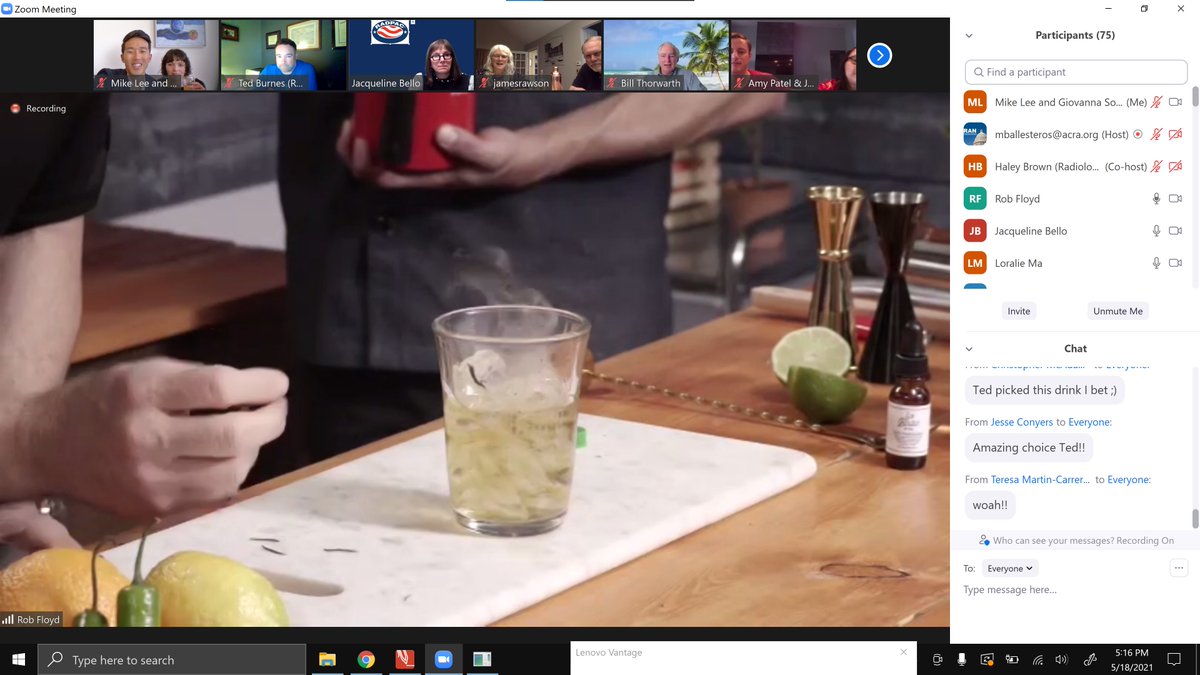The image size is (1200, 675).
Task: Click sender name 'Teresa Martin-Carrer...' in chat
Action: pos(1041,480)
